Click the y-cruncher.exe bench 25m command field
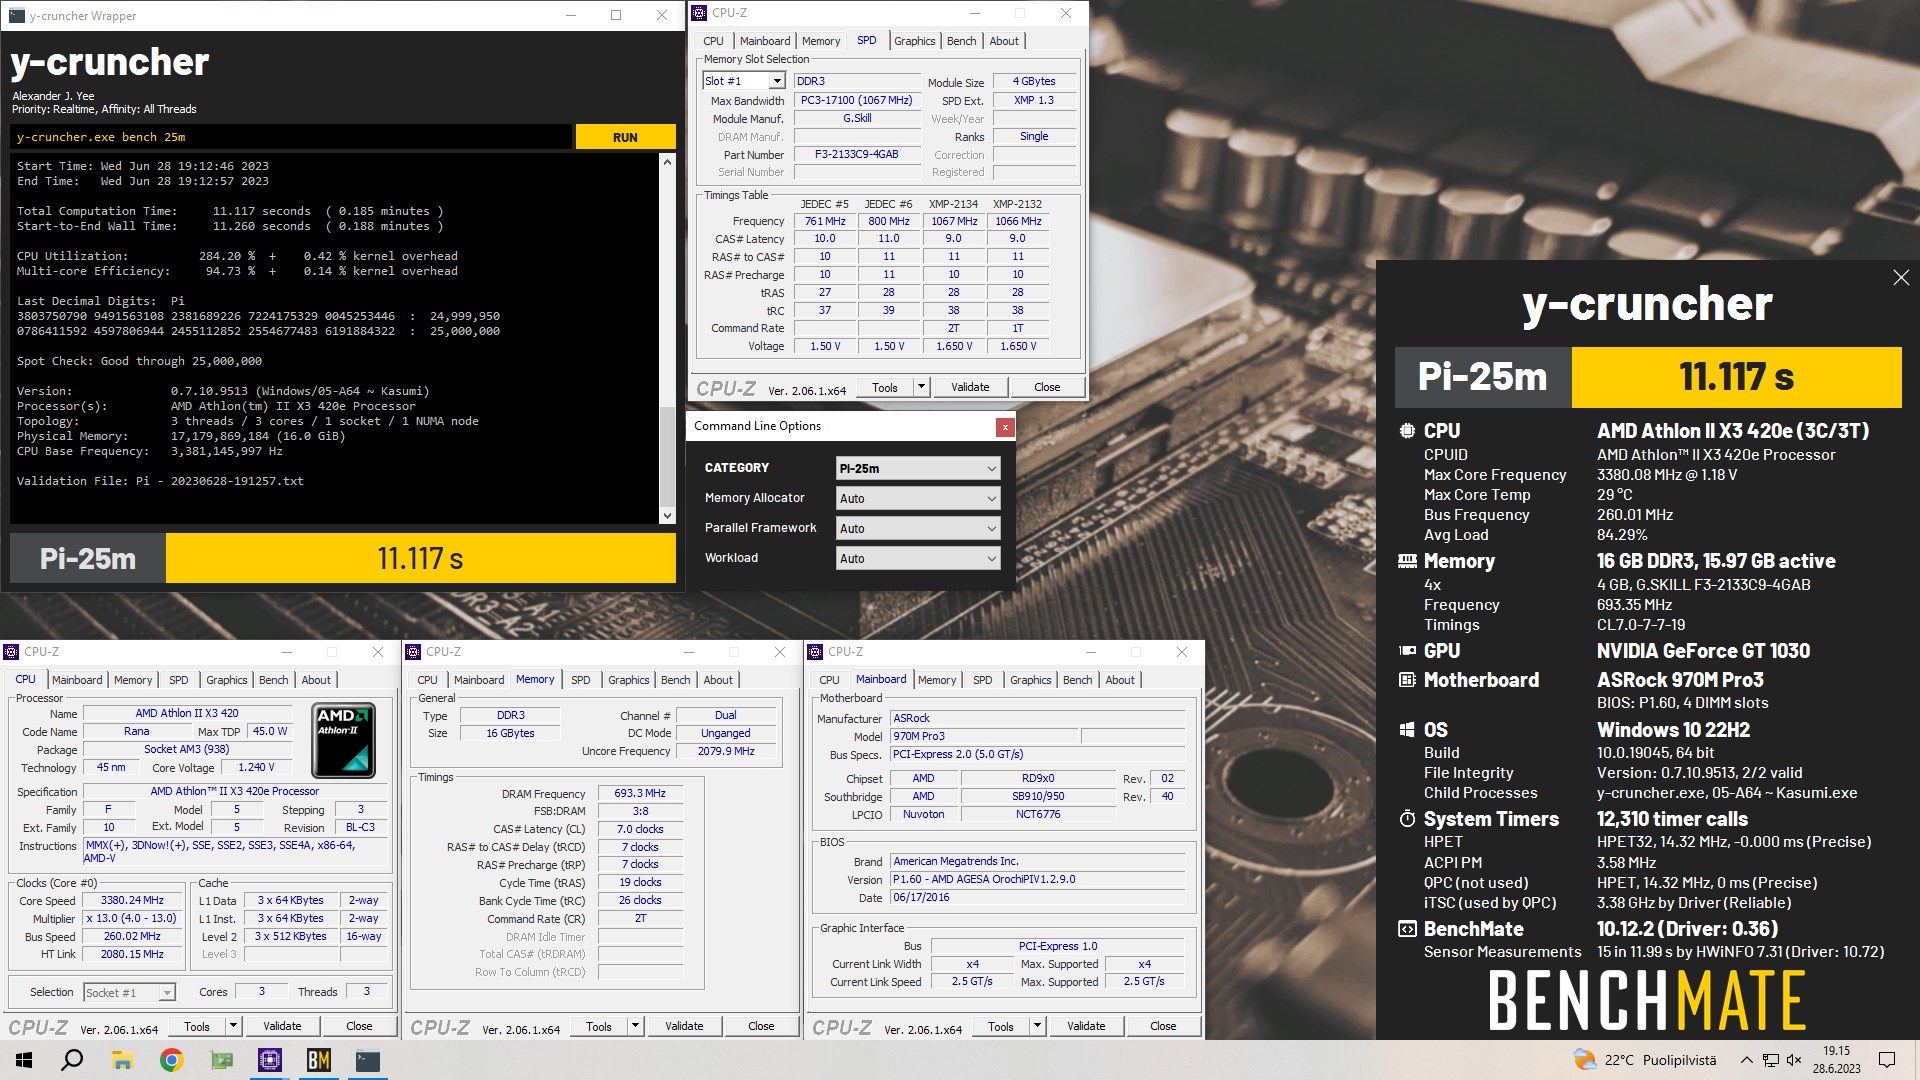The width and height of the screenshot is (1920, 1080). pyautogui.click(x=291, y=137)
